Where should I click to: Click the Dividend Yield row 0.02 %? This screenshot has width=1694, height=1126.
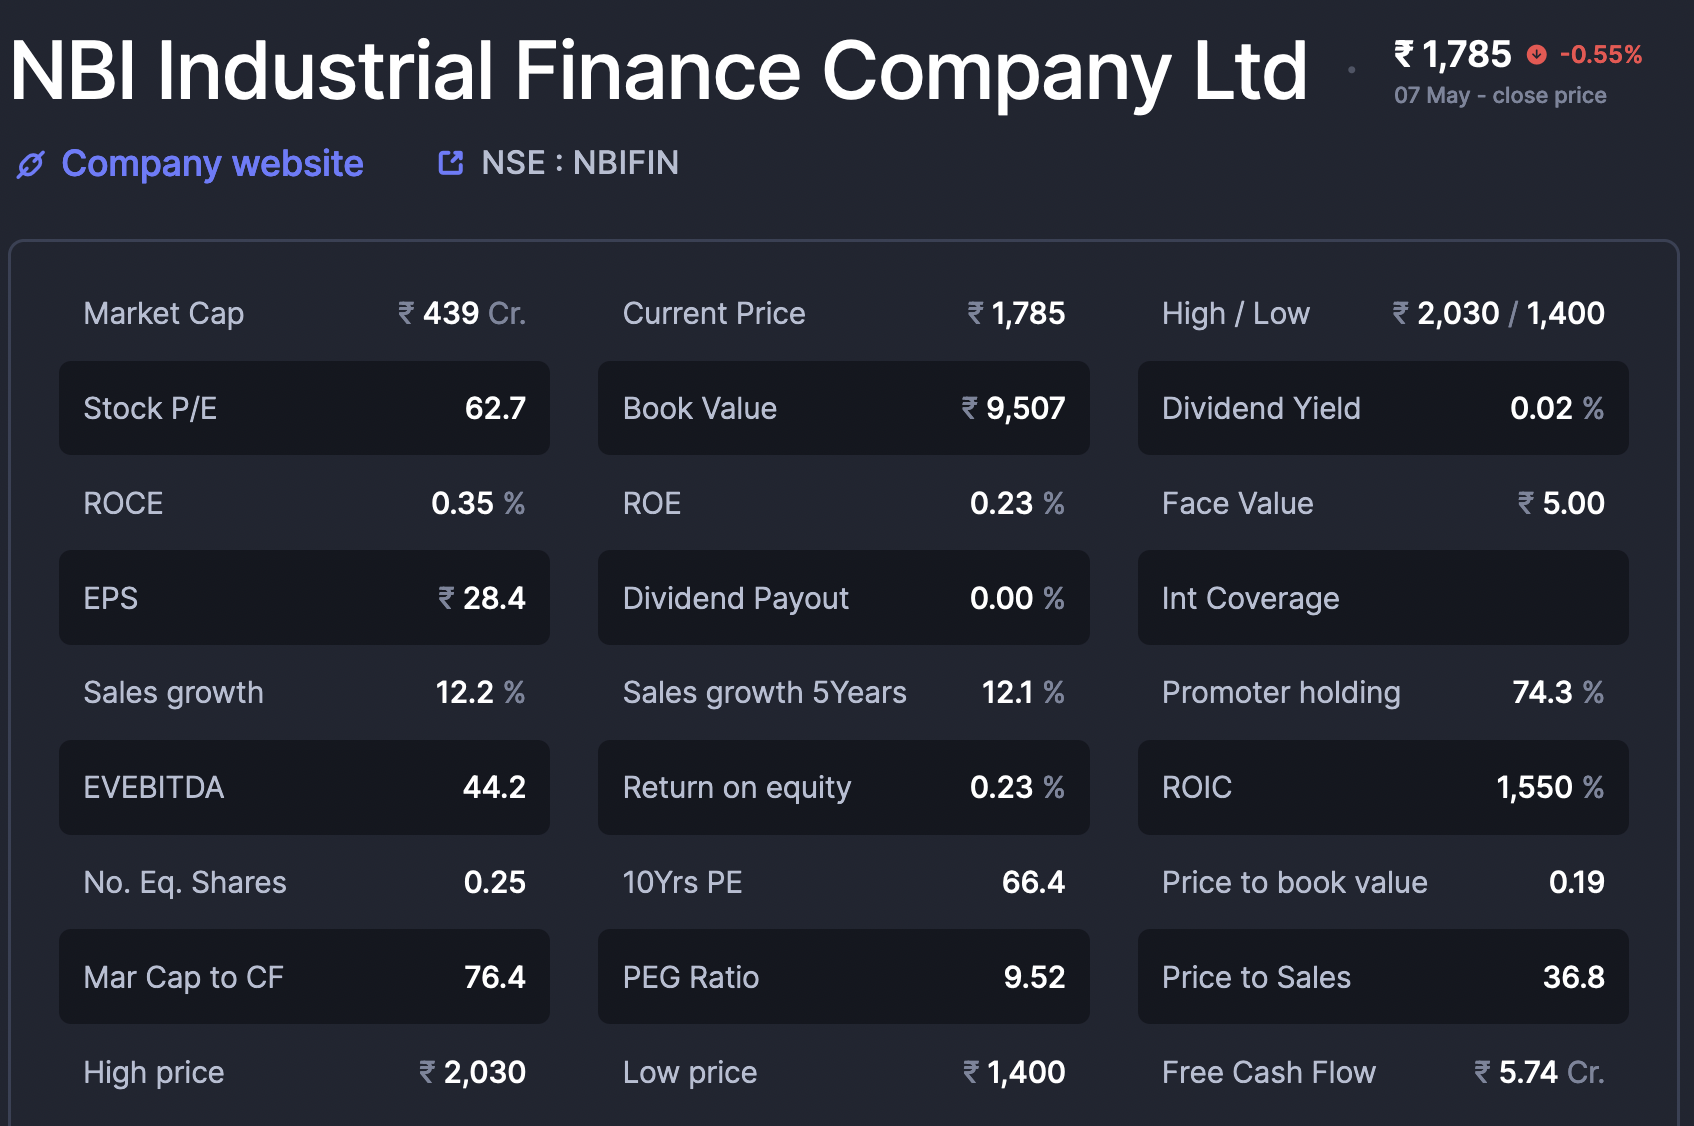1383,408
